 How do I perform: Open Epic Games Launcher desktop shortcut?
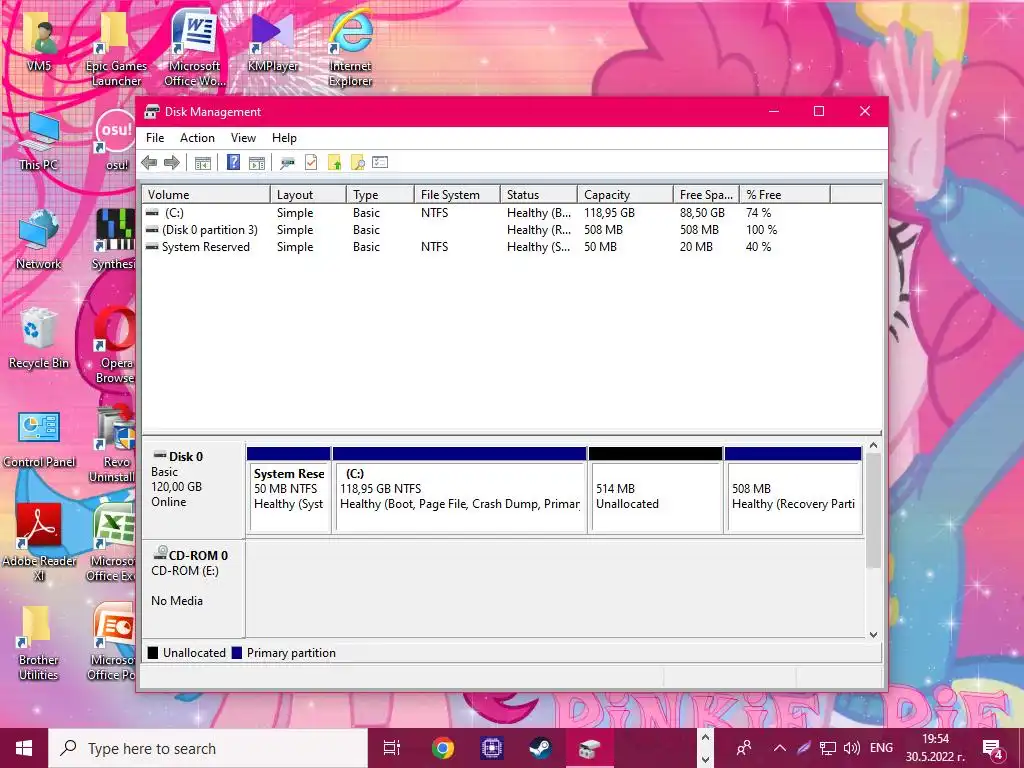pyautogui.click(x=116, y=50)
